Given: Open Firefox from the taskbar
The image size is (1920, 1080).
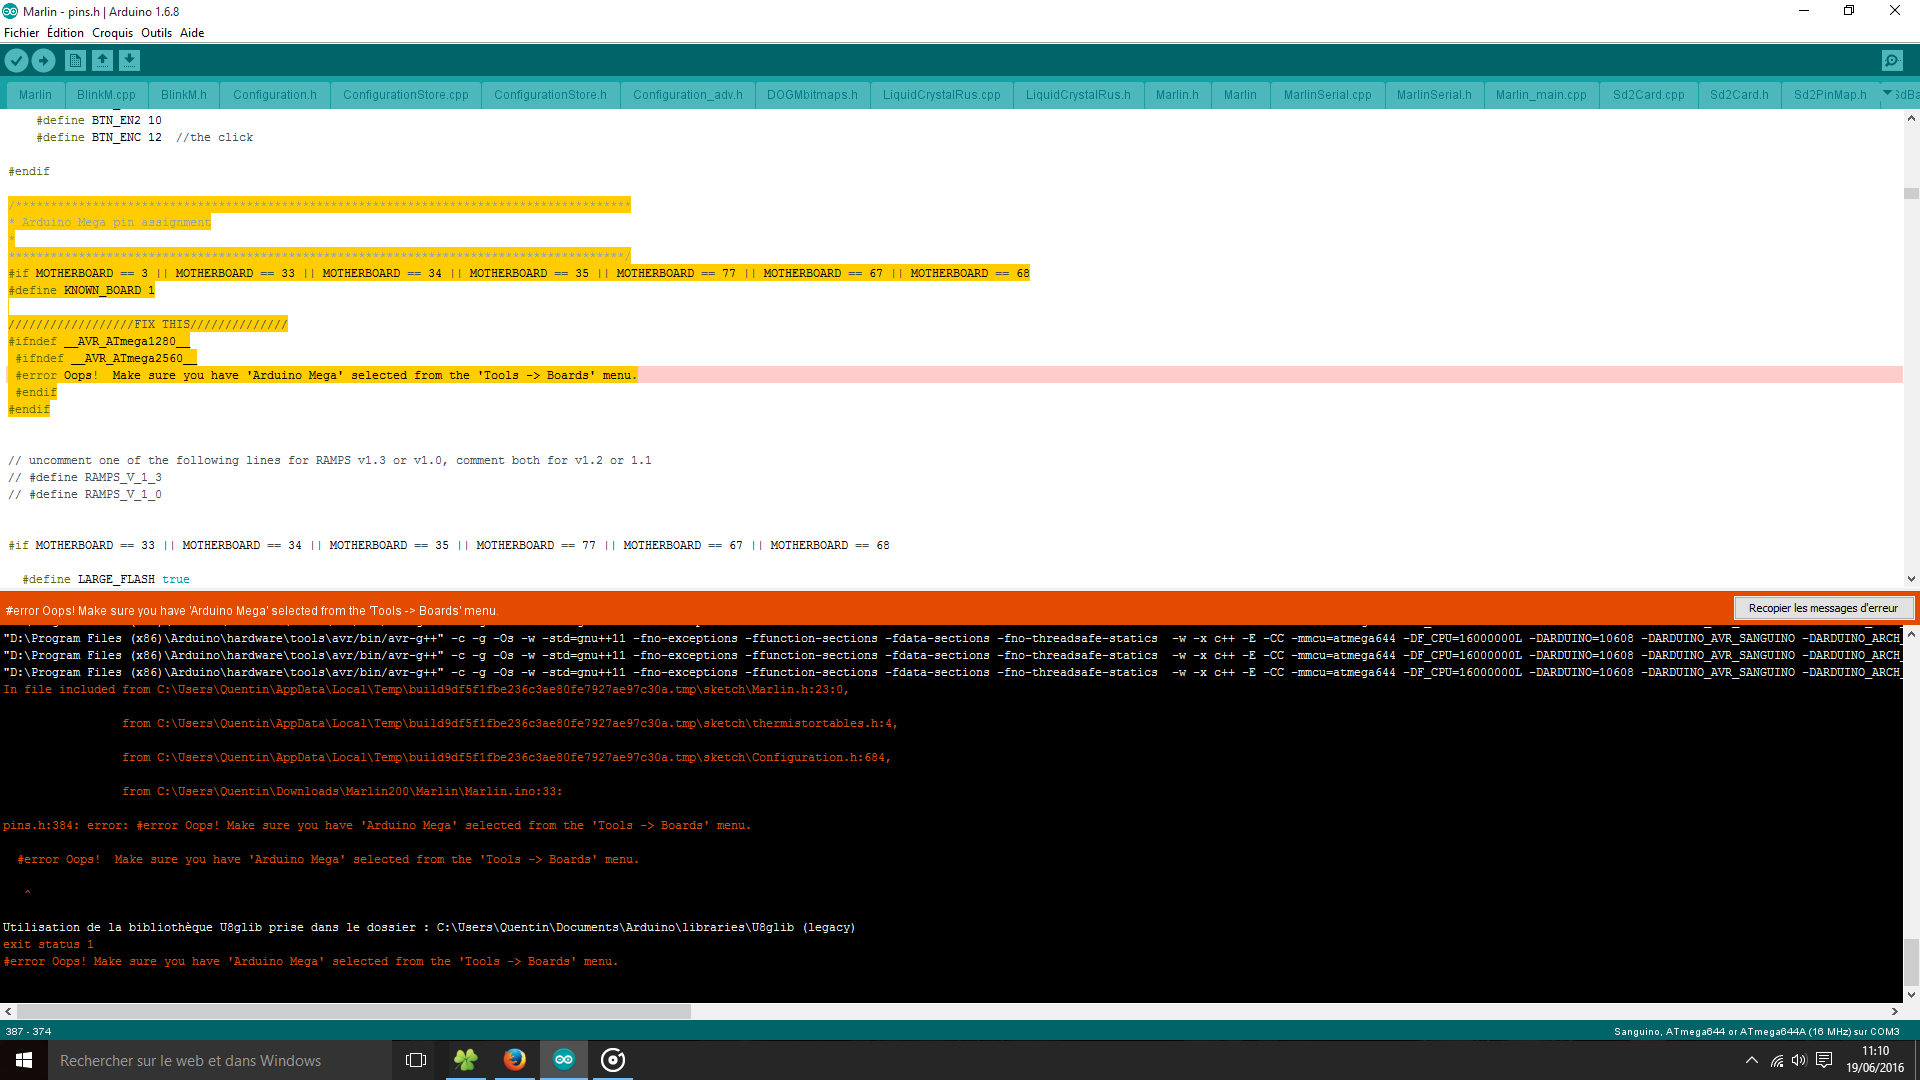Looking at the screenshot, I should 514,1060.
